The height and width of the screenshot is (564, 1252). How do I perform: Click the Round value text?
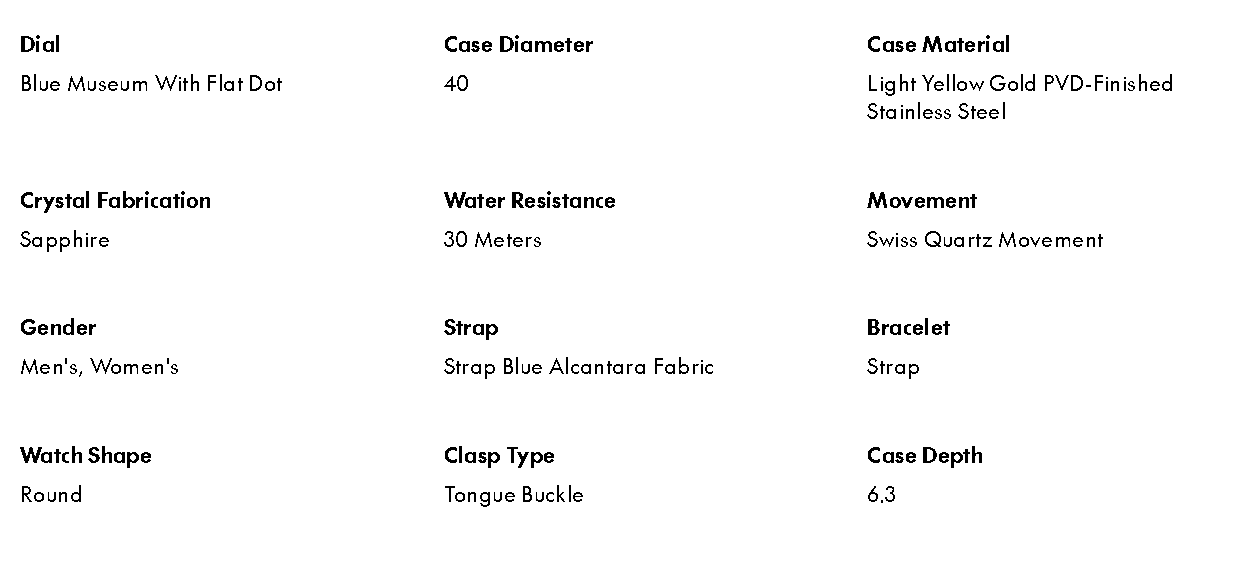point(51,495)
